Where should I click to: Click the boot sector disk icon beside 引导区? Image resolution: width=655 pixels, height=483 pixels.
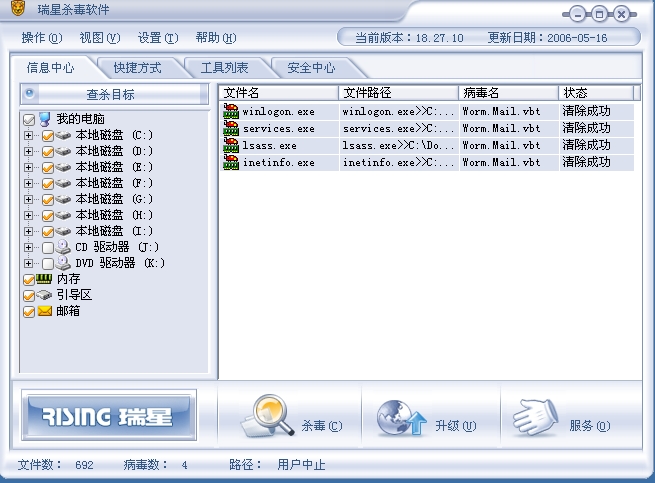click(44, 295)
